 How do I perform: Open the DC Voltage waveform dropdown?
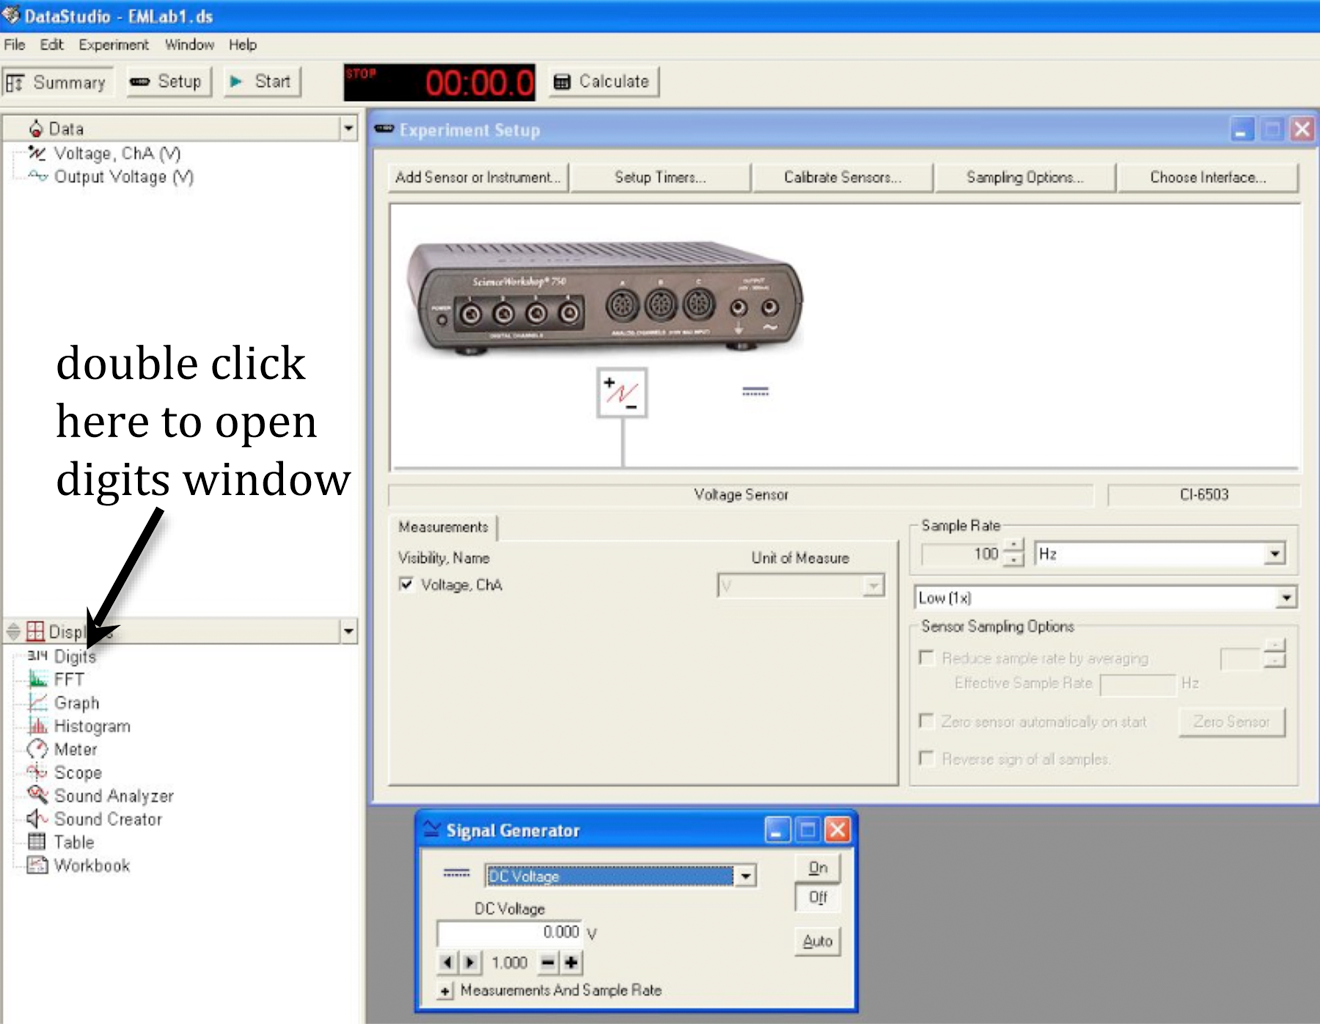pyautogui.click(x=745, y=876)
